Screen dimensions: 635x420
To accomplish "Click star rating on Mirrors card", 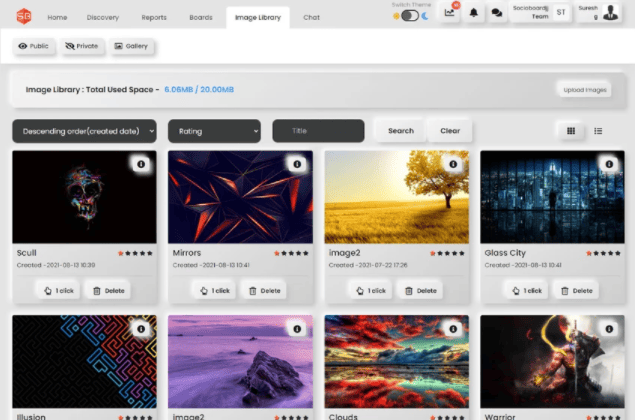I will (291, 253).
